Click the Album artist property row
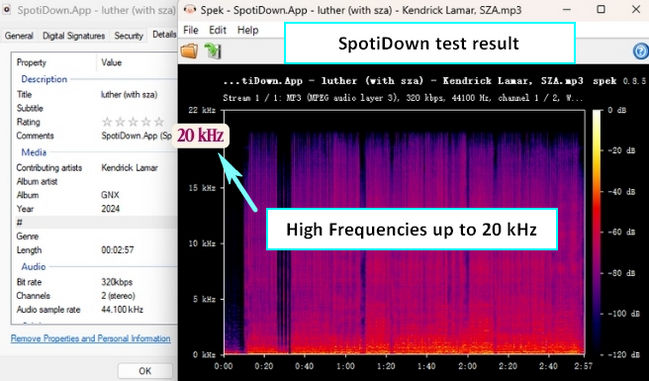 (95, 182)
